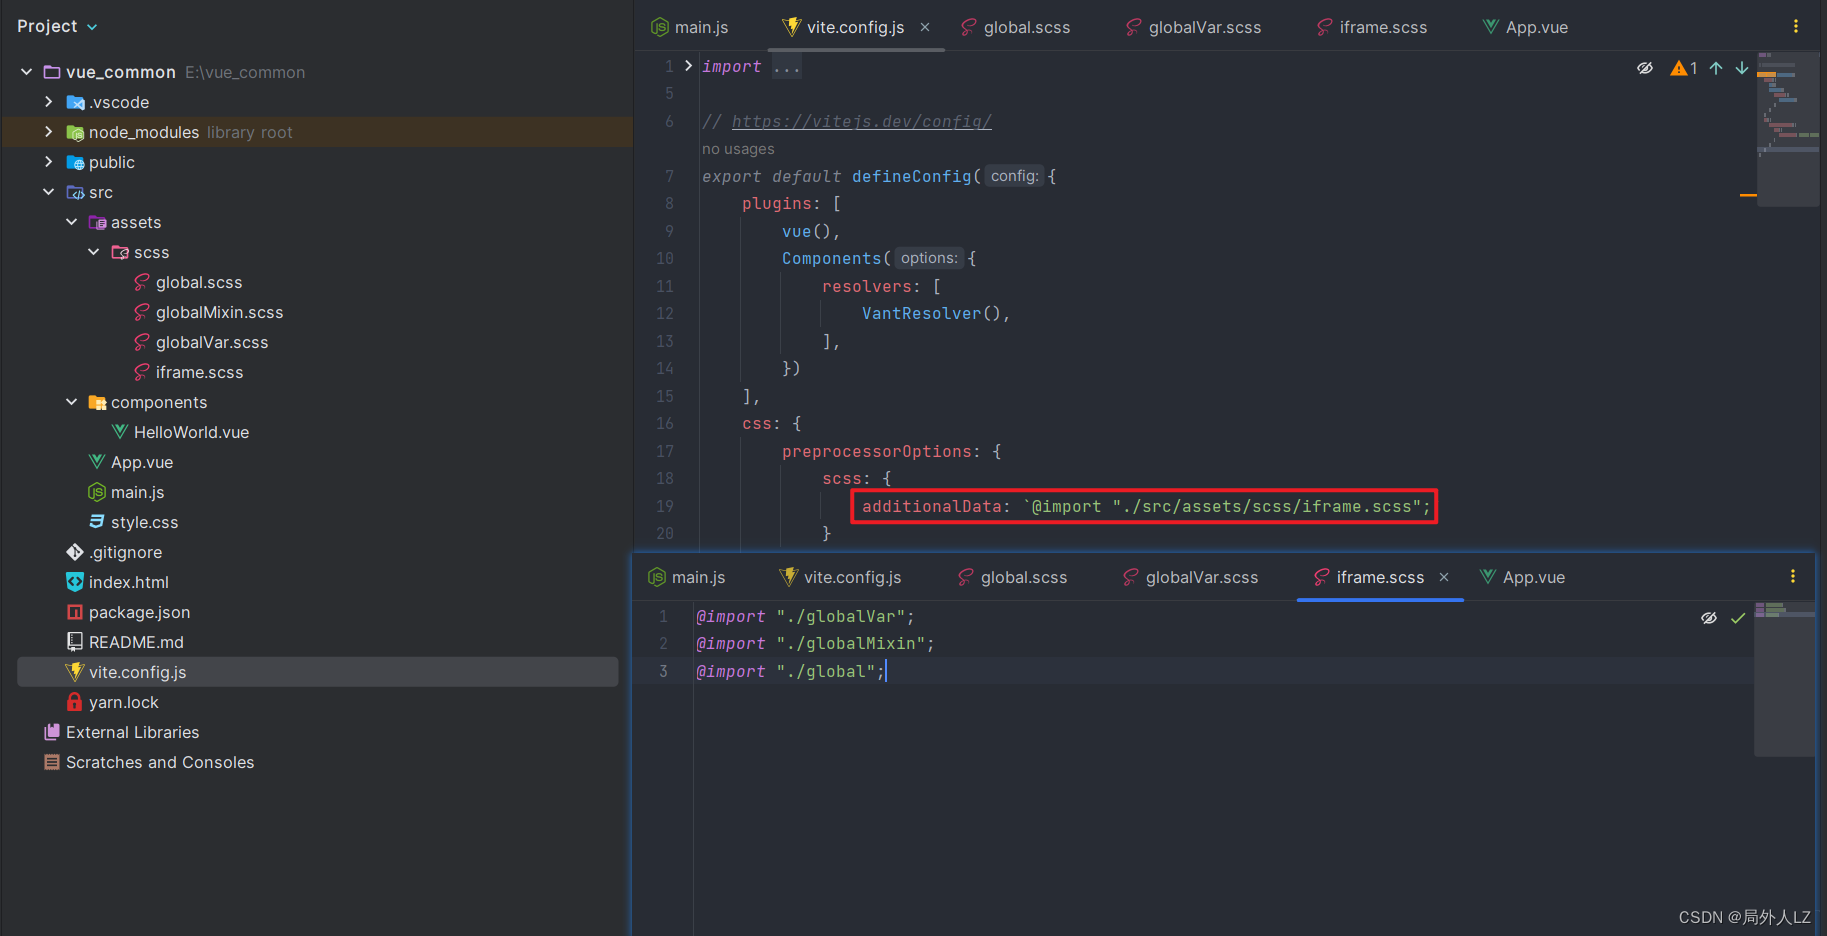Screen dimensions: 1827x936
Task: Switch to global.scss tab in top editor
Action: tap(1015, 27)
